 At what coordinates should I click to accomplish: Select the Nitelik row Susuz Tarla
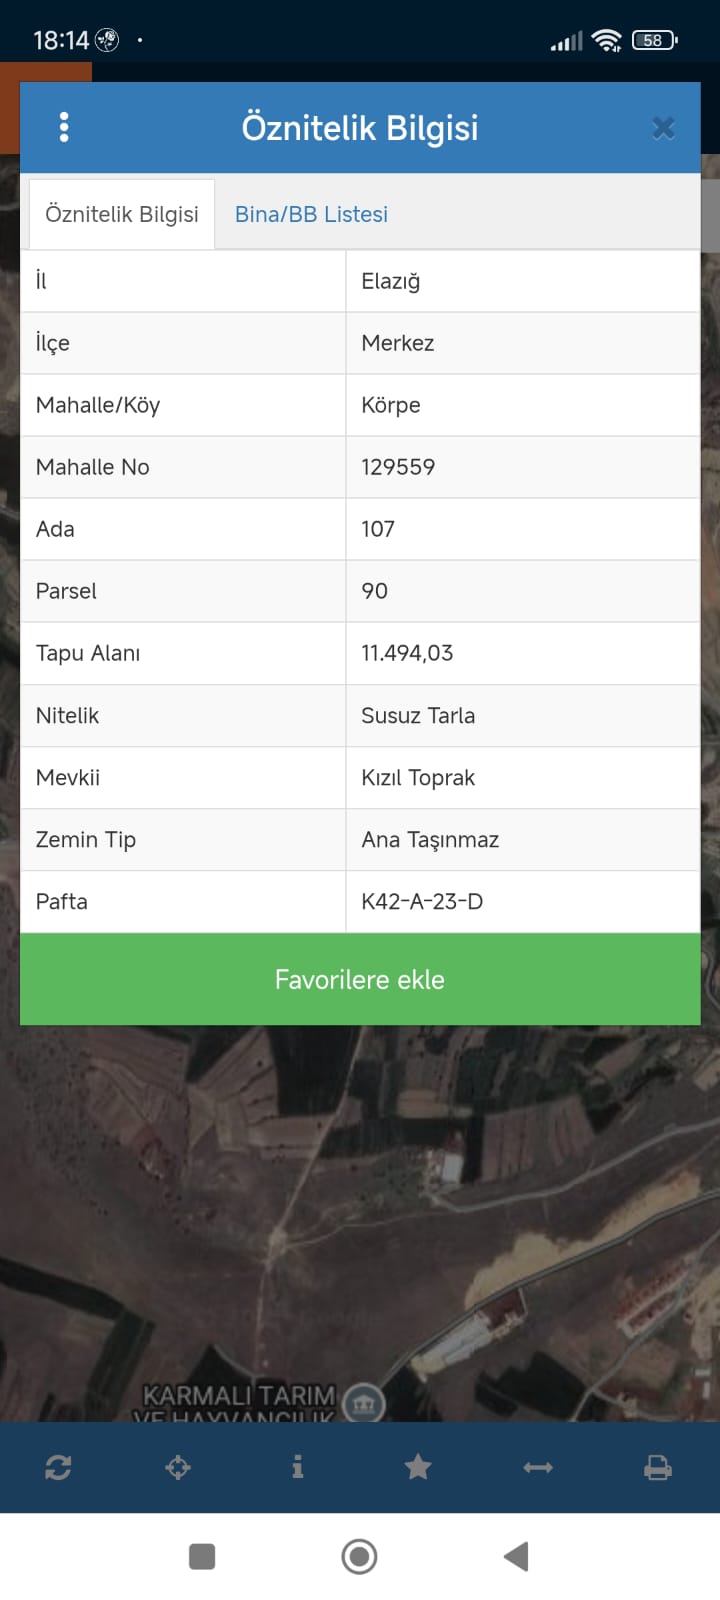coord(360,715)
